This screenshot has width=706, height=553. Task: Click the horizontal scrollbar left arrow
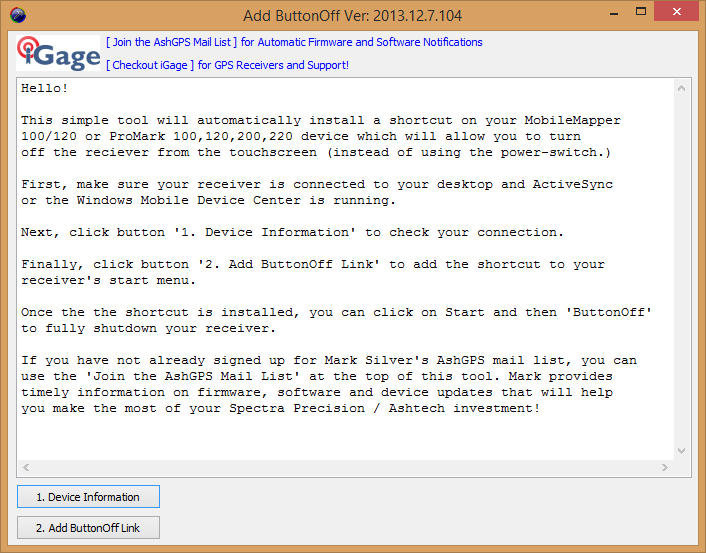click(26, 467)
